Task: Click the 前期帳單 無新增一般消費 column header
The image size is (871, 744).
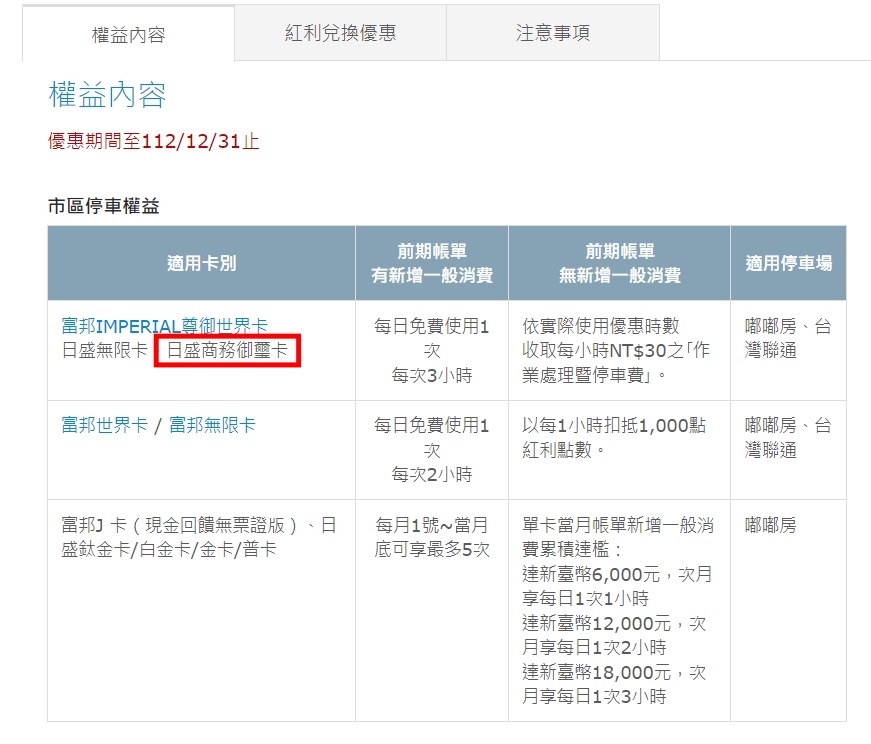Action: click(x=619, y=263)
